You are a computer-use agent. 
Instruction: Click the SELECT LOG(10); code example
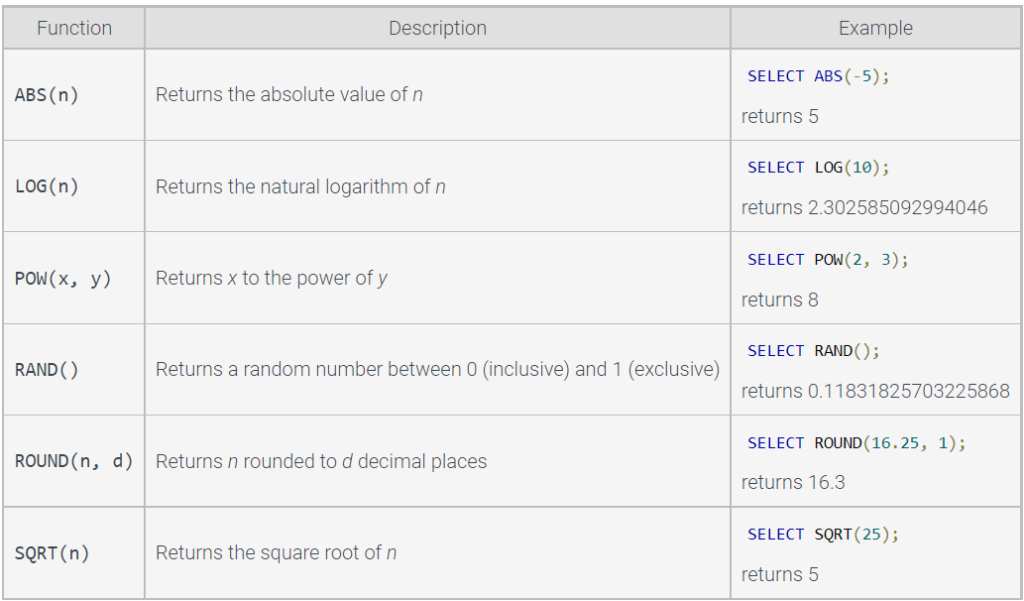point(818,168)
